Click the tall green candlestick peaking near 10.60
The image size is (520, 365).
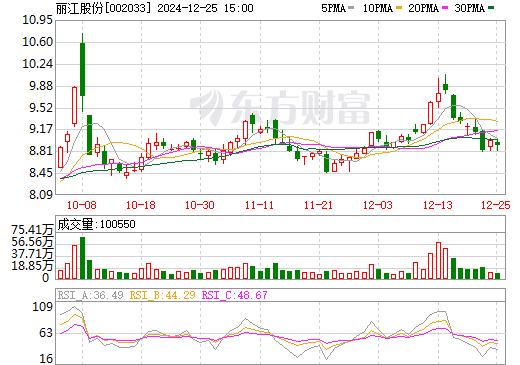pyautogui.click(x=82, y=69)
